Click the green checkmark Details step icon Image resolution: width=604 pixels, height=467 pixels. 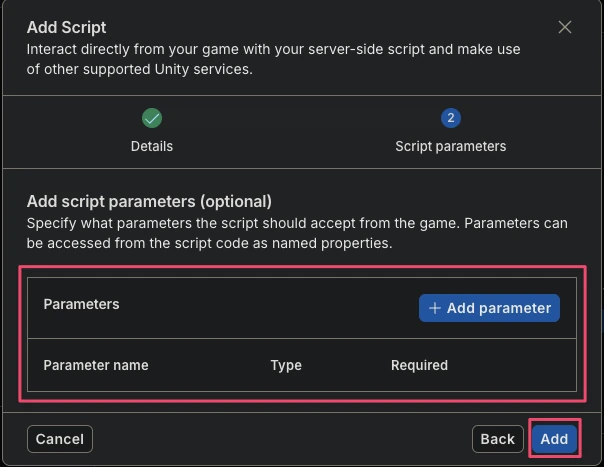point(152,118)
